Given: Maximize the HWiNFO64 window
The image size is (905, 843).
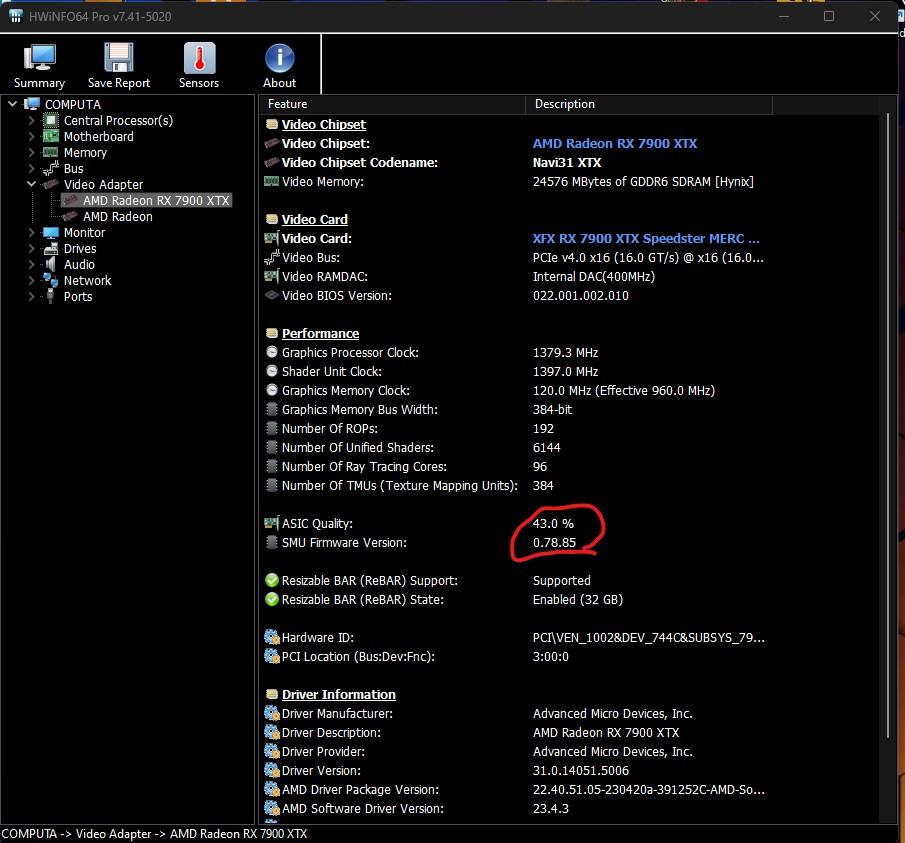Looking at the screenshot, I should [x=829, y=16].
